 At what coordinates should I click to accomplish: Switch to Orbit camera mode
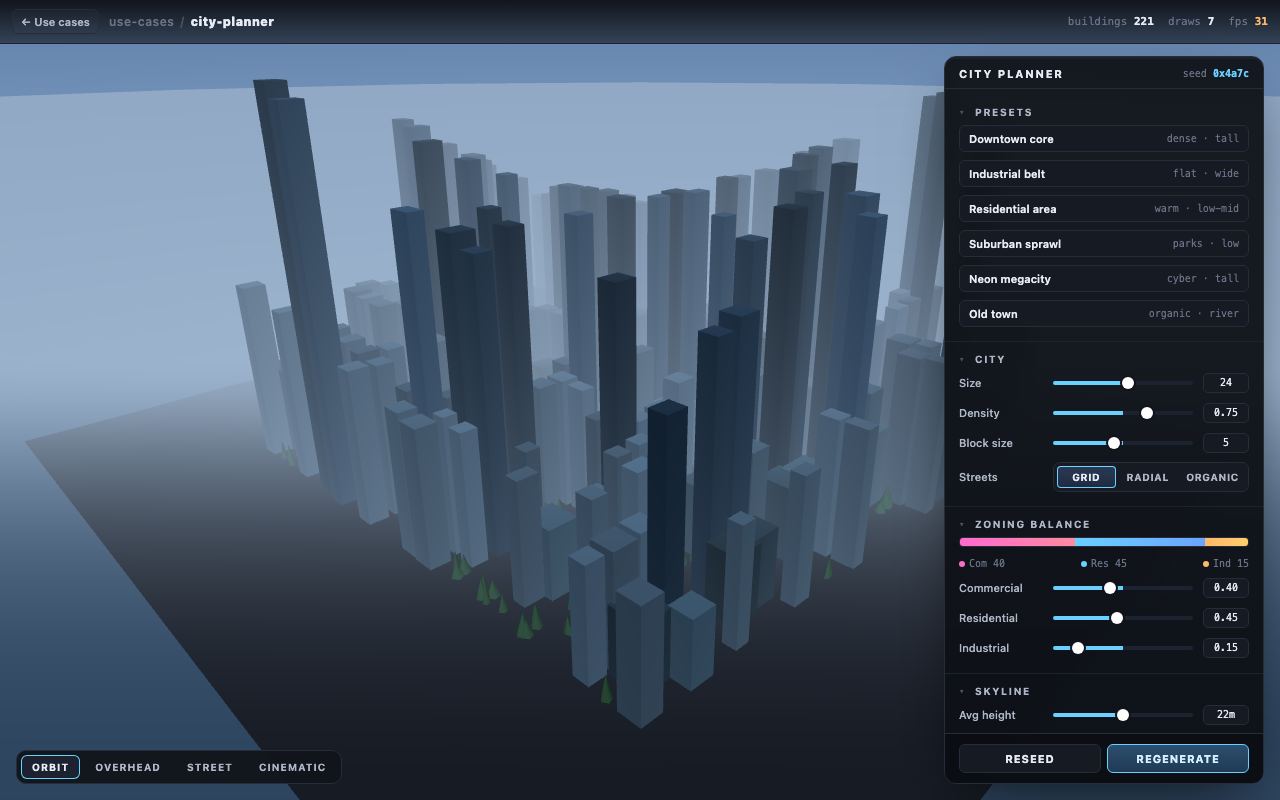[x=50, y=767]
